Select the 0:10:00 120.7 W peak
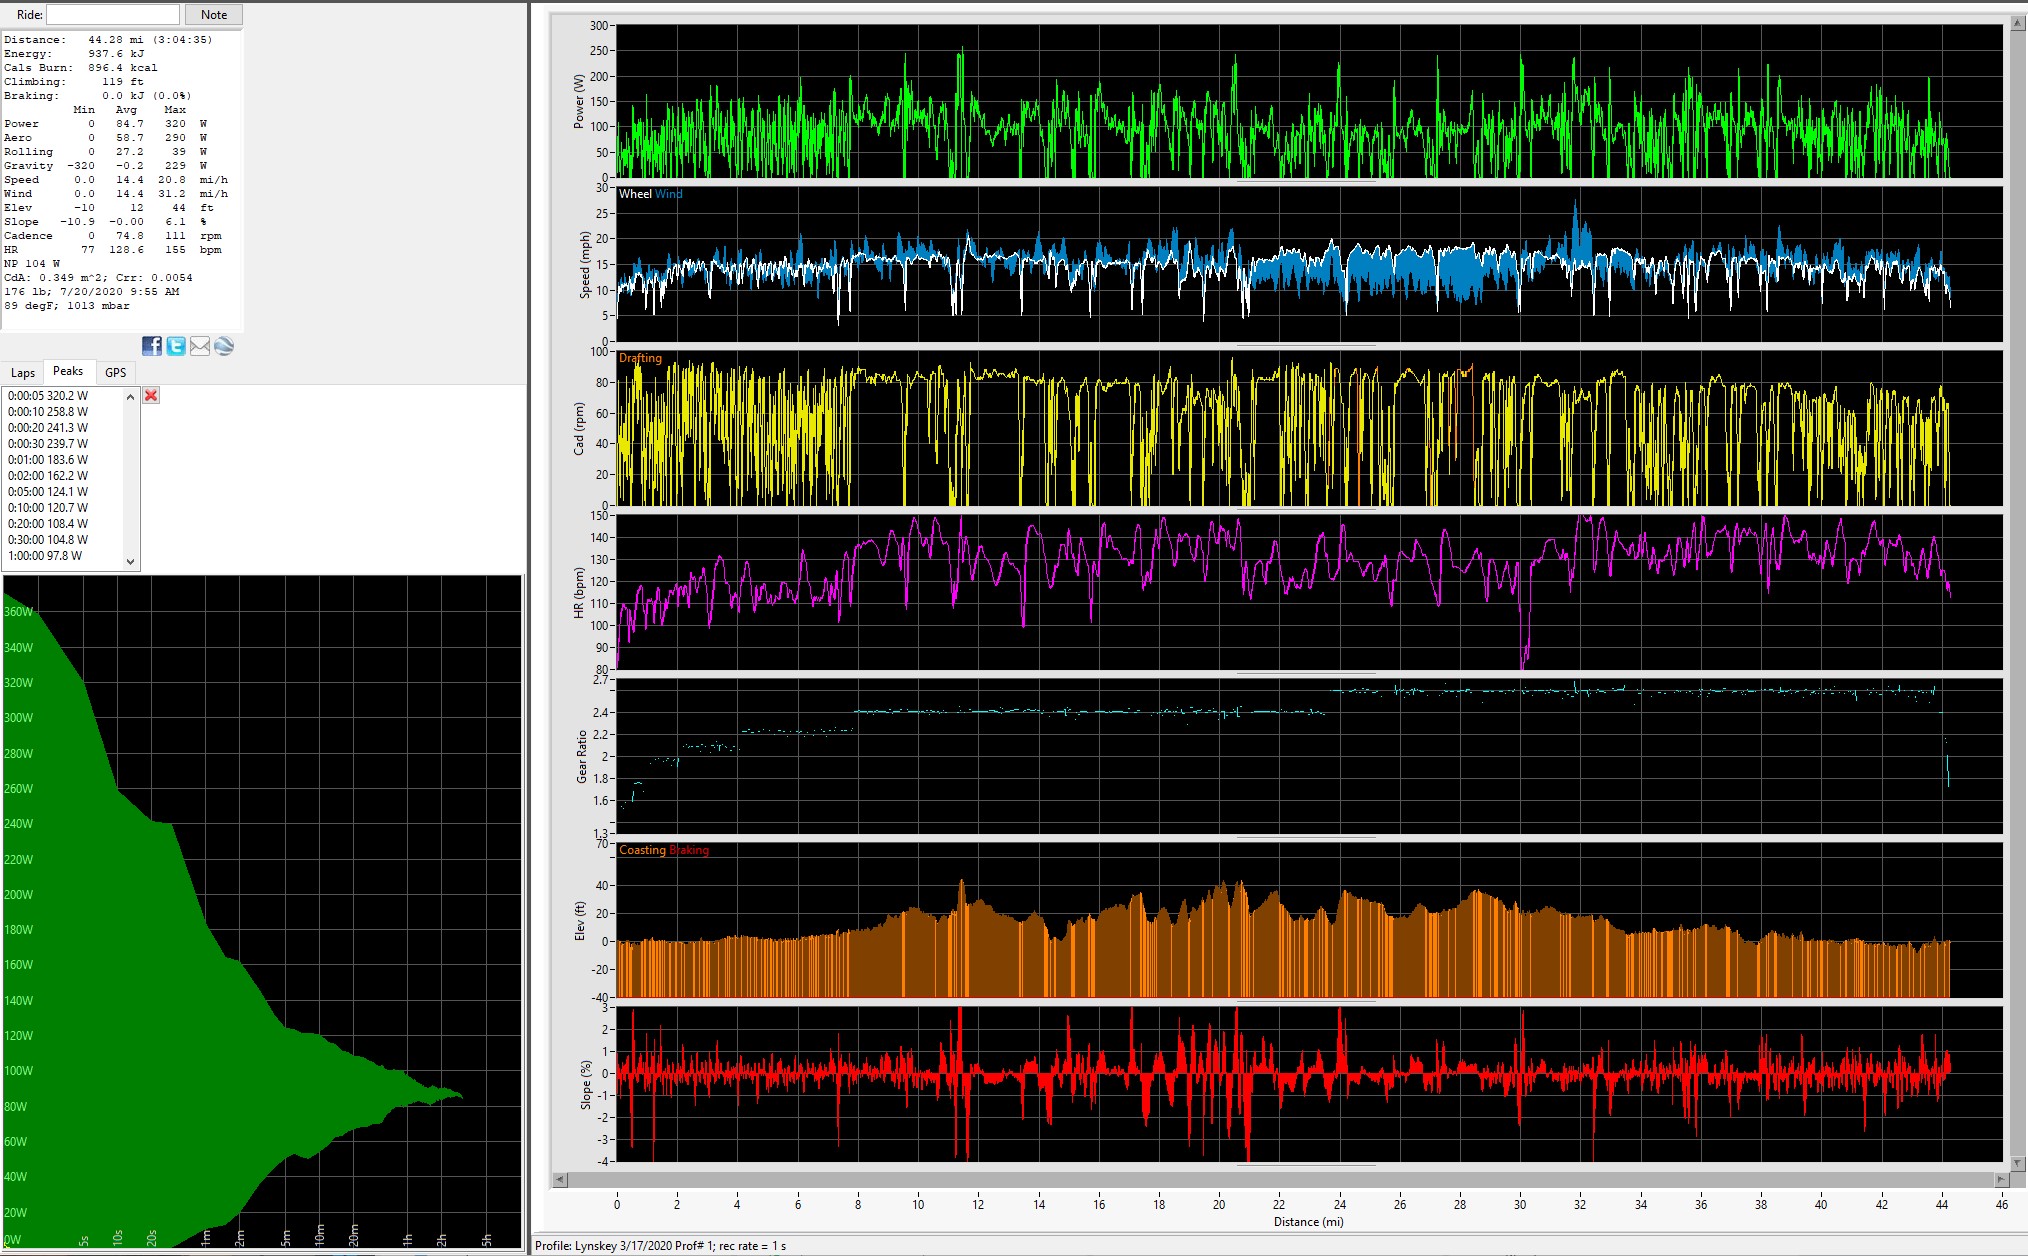The width and height of the screenshot is (2028, 1256). click(x=48, y=508)
